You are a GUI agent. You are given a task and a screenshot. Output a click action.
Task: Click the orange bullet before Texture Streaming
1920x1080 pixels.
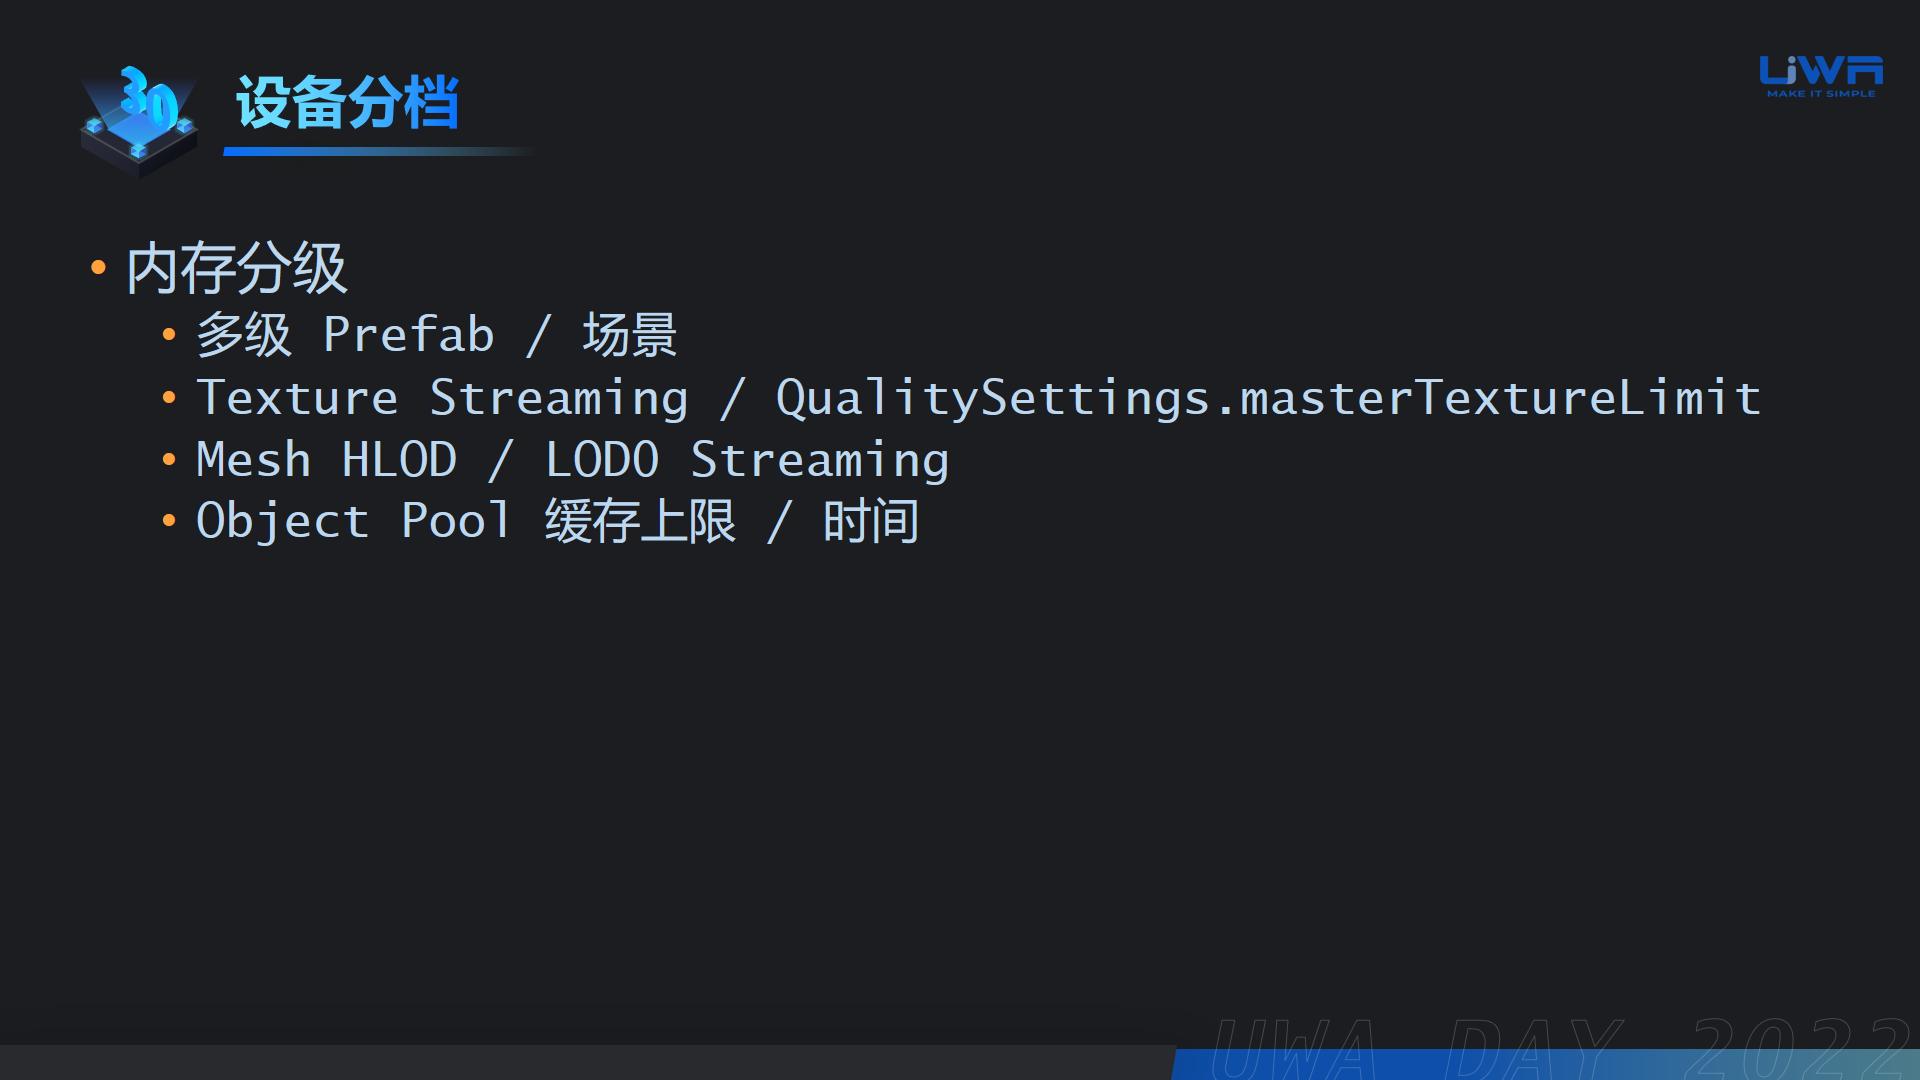[x=169, y=398]
